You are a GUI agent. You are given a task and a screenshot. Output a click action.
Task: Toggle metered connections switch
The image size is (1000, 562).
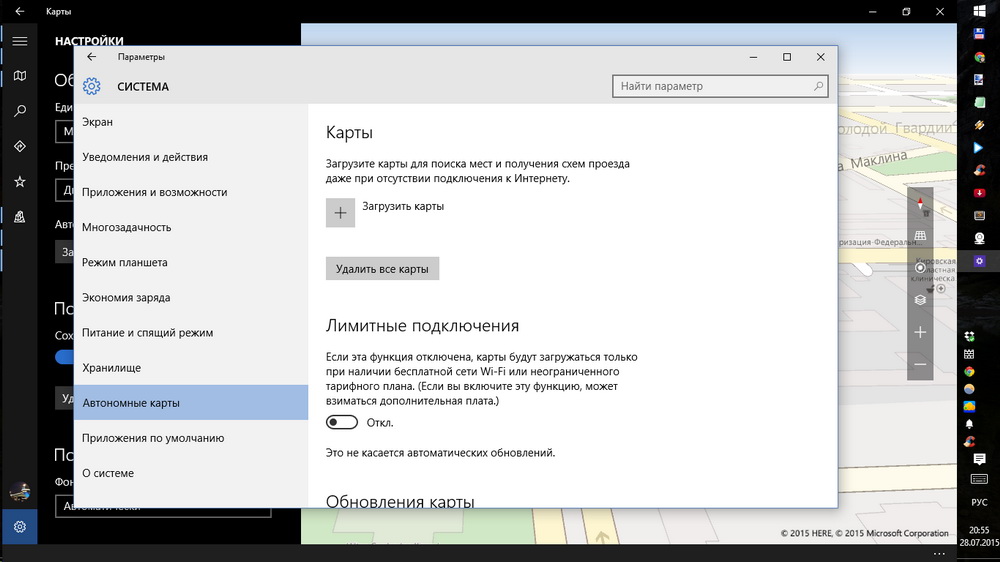coord(342,422)
